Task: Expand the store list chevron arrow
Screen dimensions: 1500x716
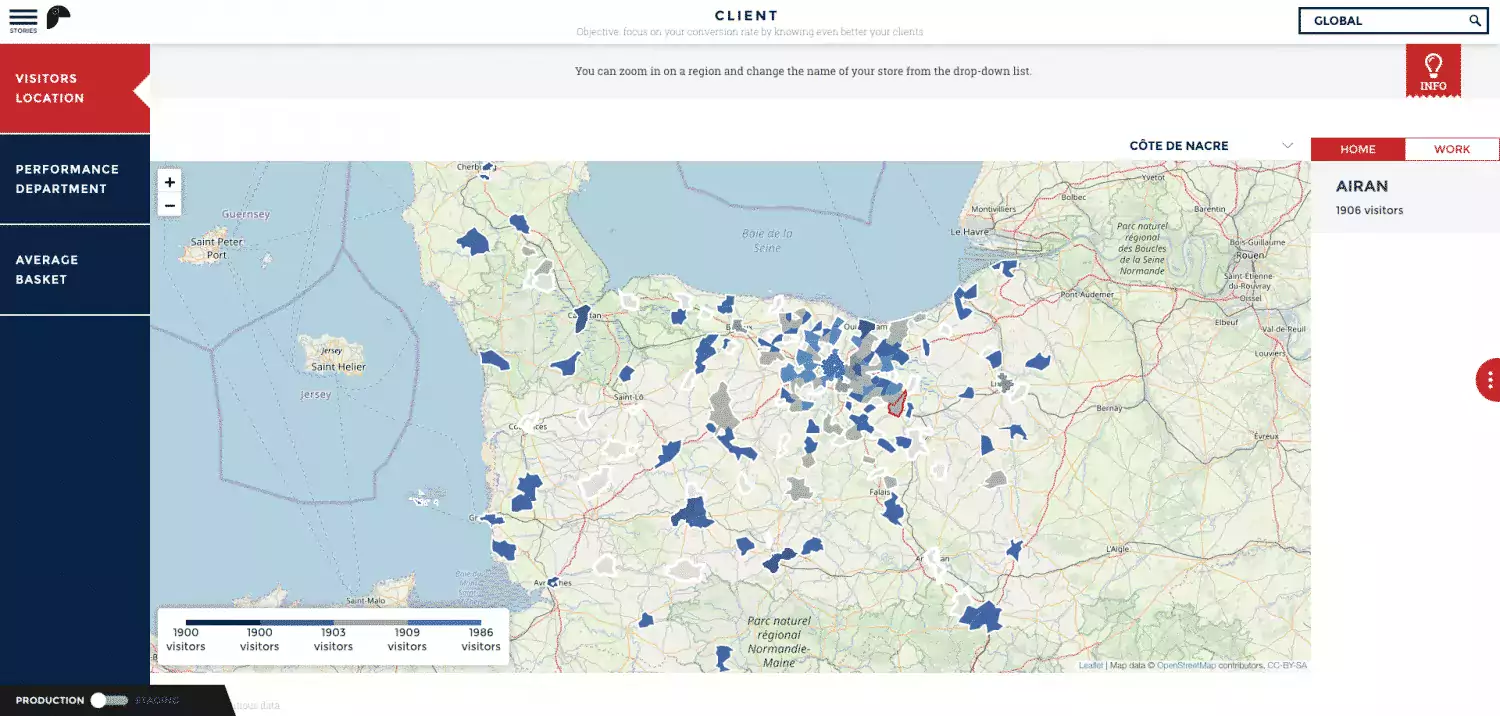Action: (1288, 146)
